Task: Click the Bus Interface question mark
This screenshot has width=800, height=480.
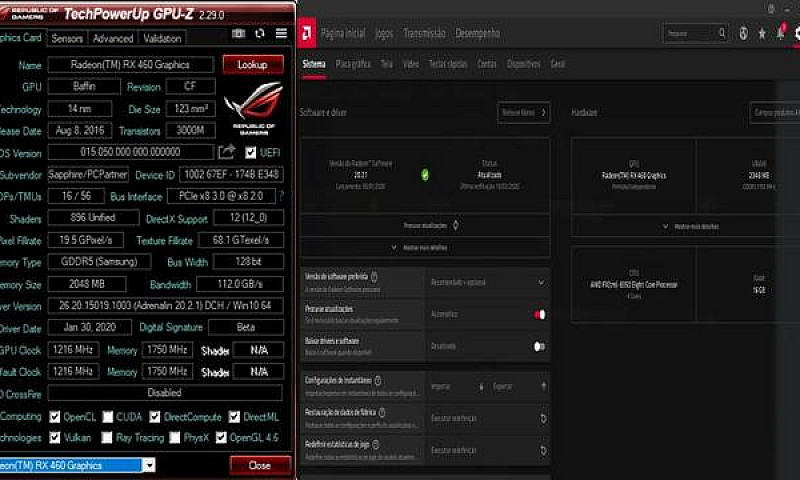Action: [x=281, y=196]
